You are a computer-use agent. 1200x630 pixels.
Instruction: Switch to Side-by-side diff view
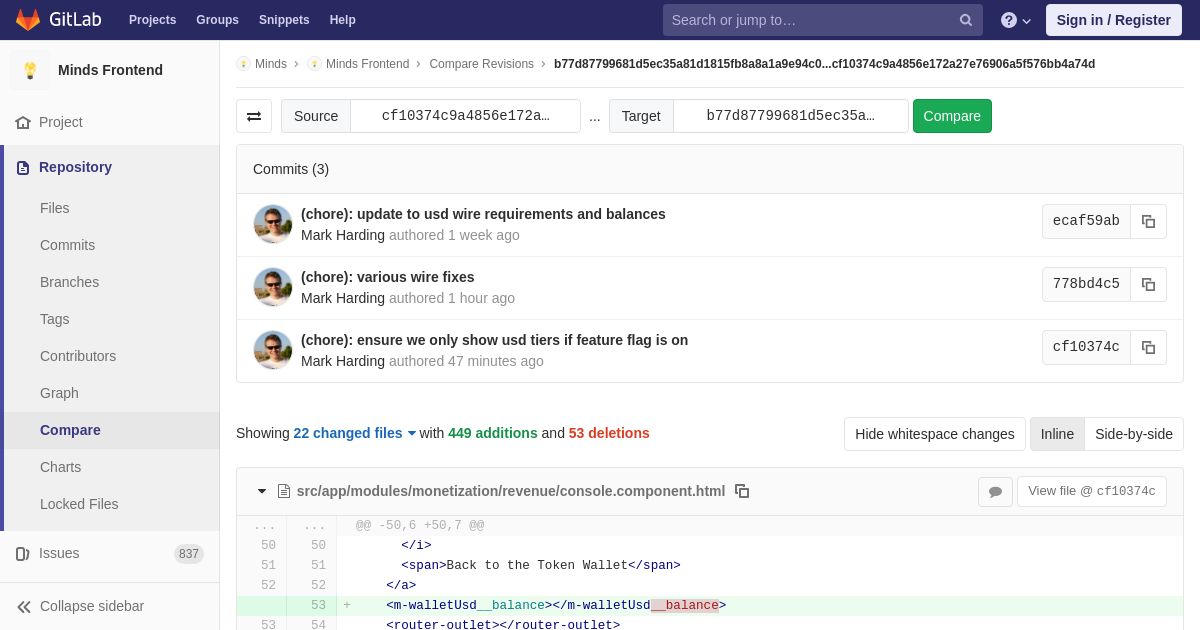coord(1134,434)
